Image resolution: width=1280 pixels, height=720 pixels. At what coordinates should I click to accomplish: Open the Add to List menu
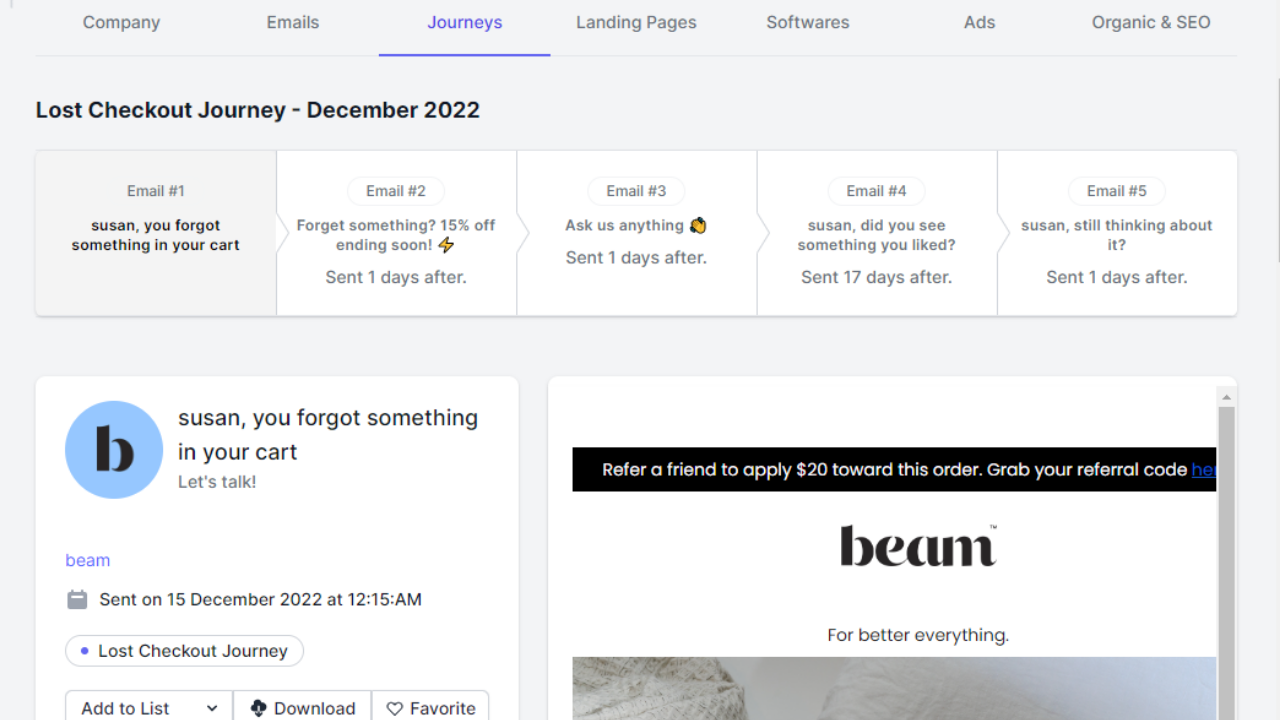point(149,706)
